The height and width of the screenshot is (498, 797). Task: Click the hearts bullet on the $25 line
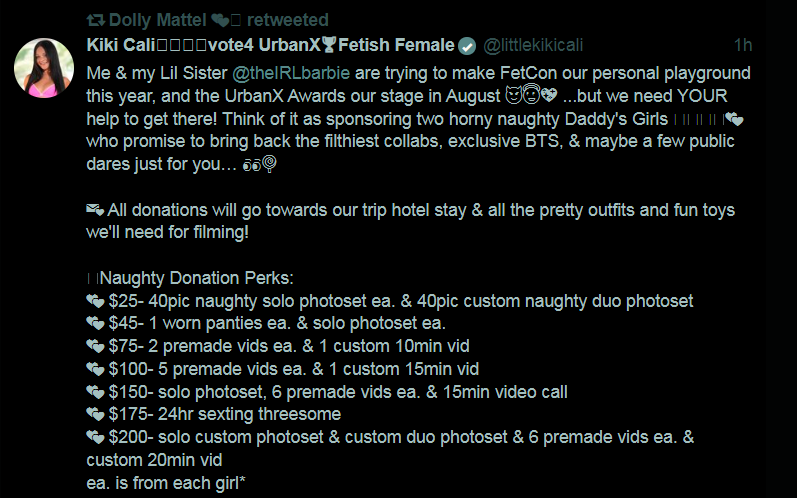(x=95, y=301)
